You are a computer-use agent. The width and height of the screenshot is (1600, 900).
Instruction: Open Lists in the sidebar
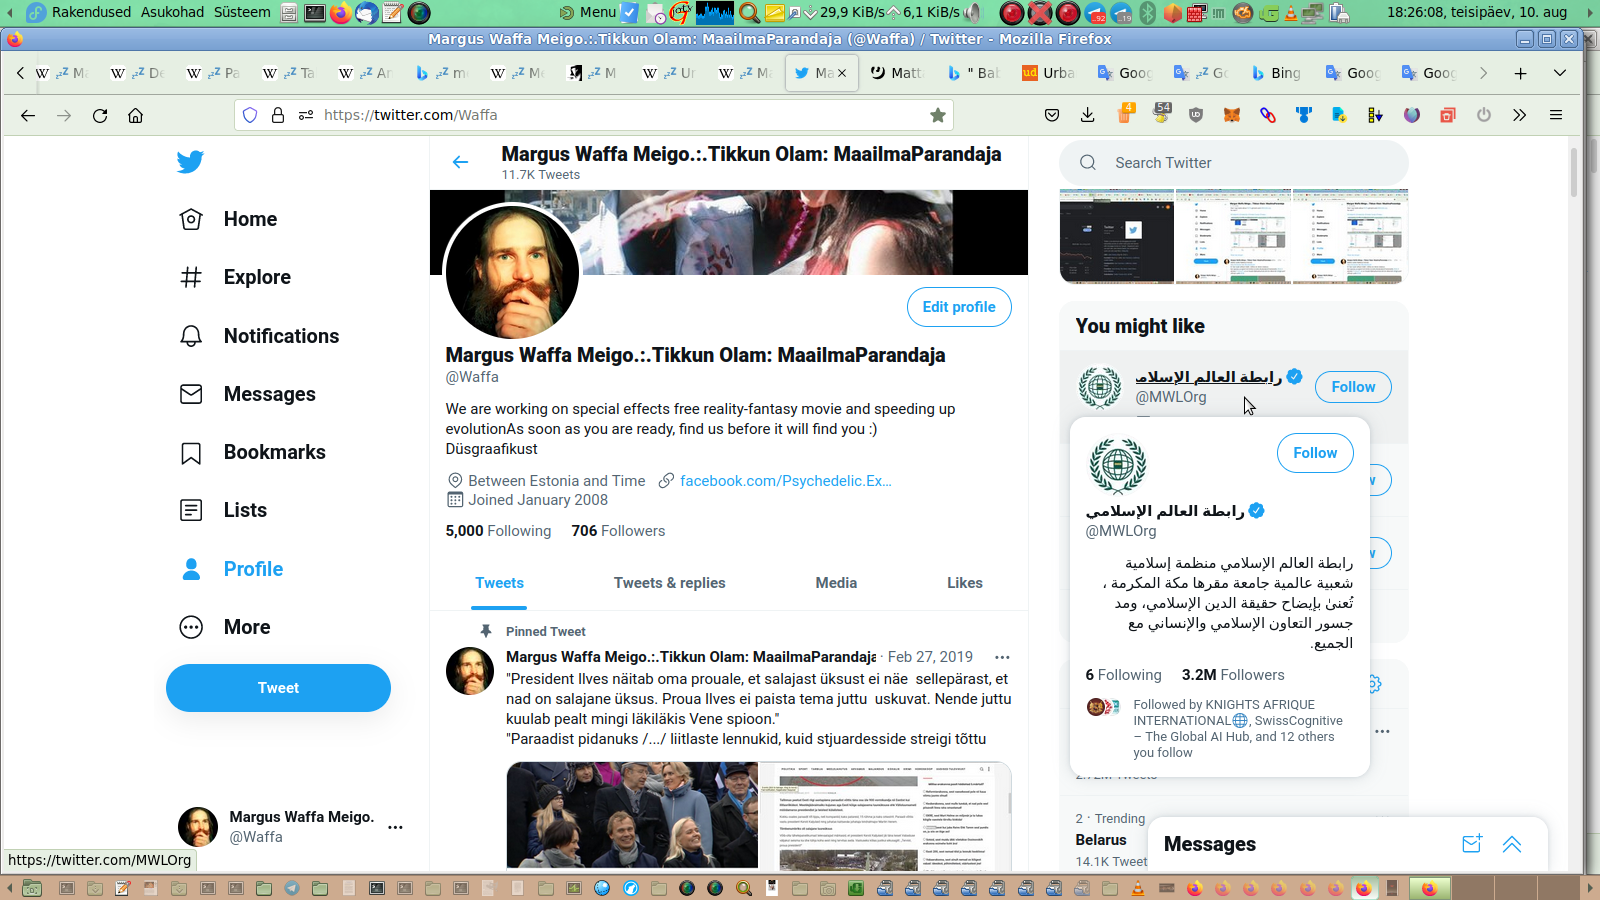pyautogui.click(x=222, y=510)
